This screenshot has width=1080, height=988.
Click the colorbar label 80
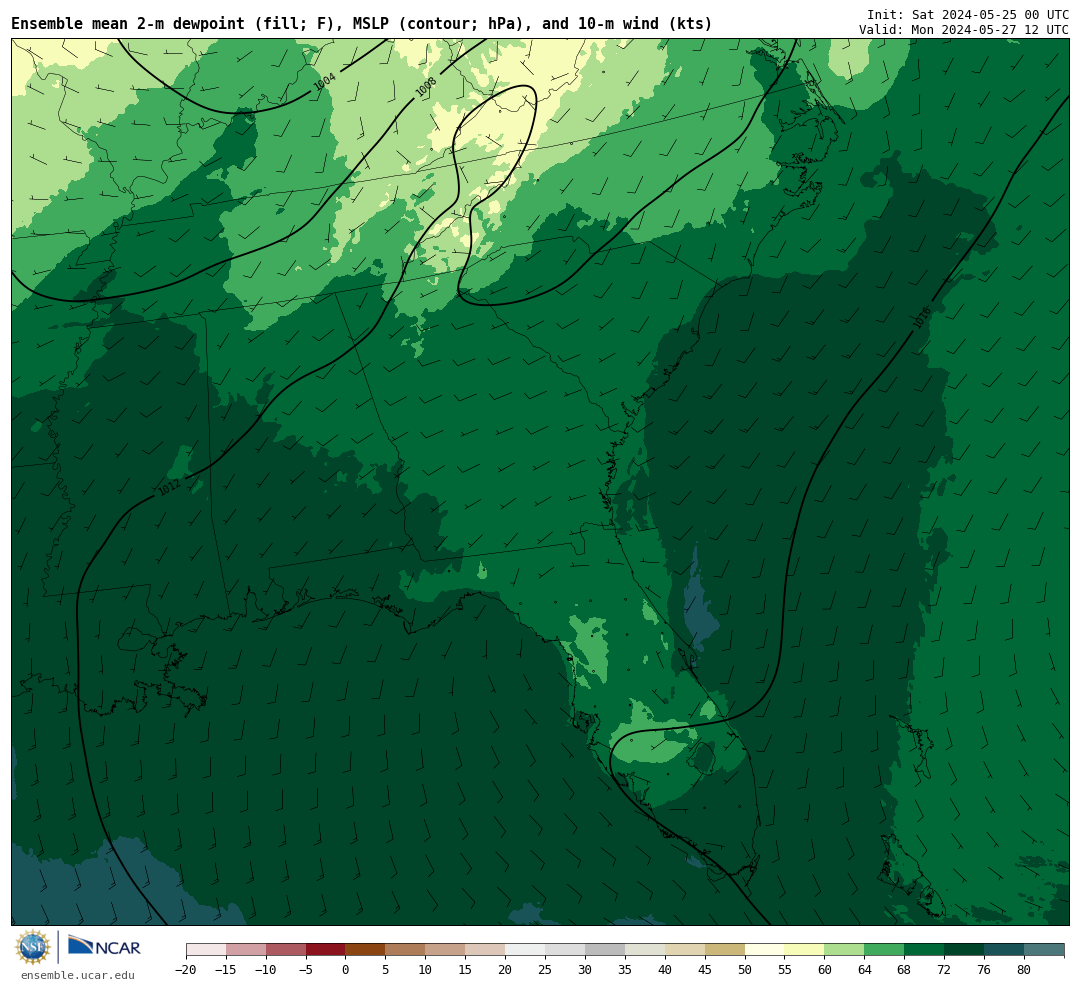[1024, 970]
